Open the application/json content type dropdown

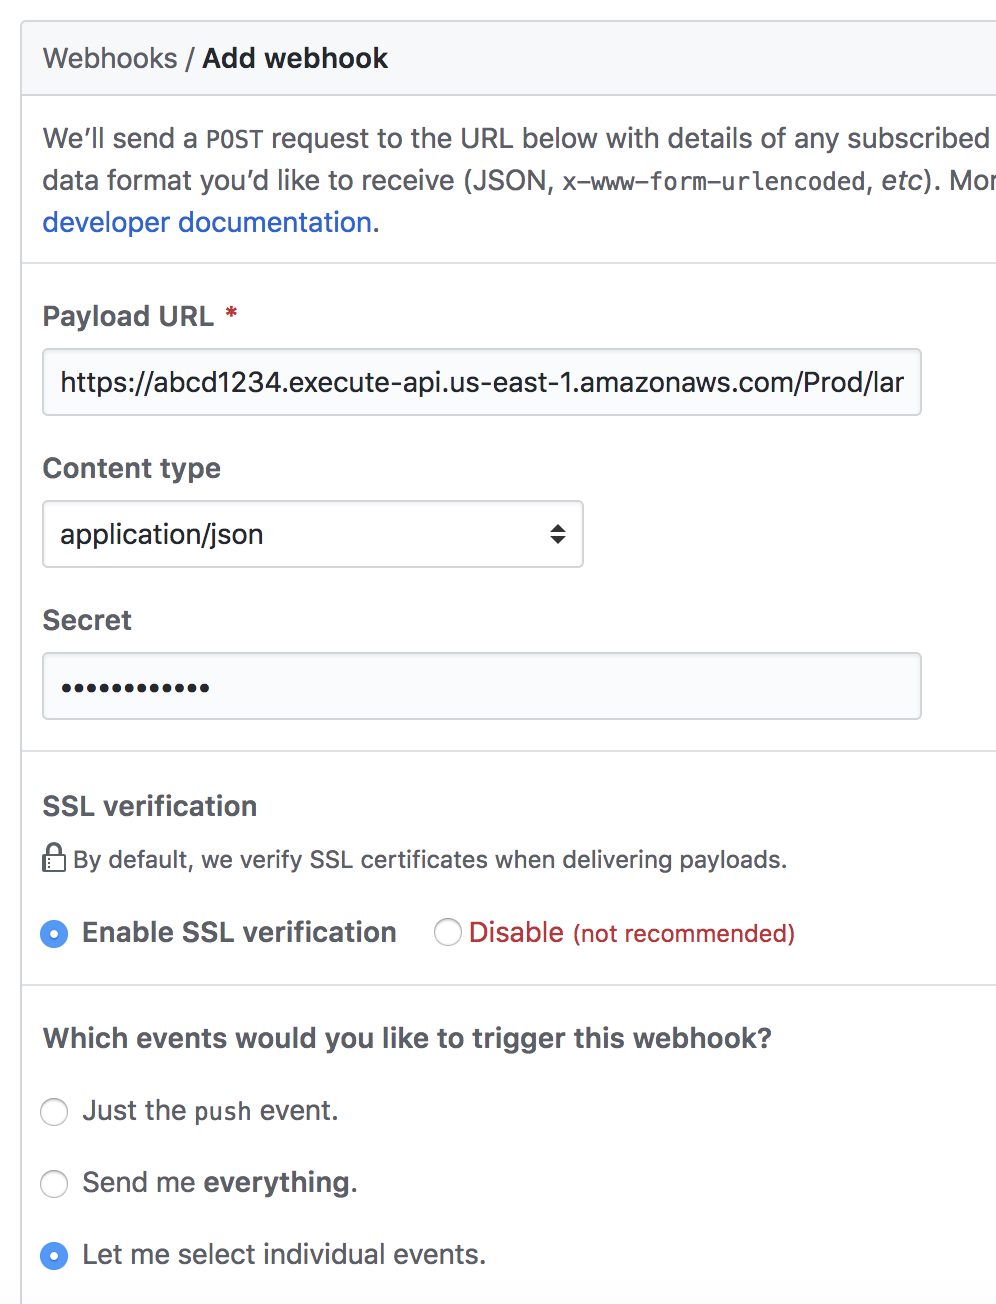coord(312,534)
